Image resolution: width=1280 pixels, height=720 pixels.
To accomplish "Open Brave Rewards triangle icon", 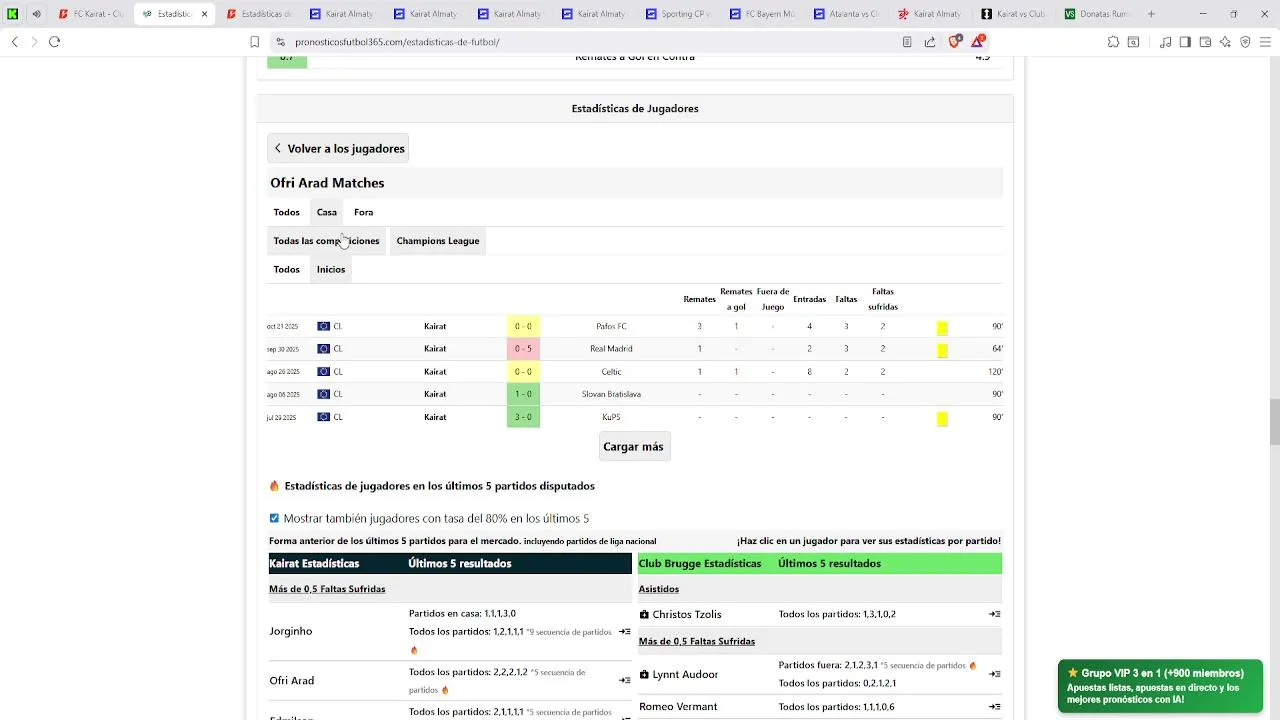I will click(x=978, y=41).
